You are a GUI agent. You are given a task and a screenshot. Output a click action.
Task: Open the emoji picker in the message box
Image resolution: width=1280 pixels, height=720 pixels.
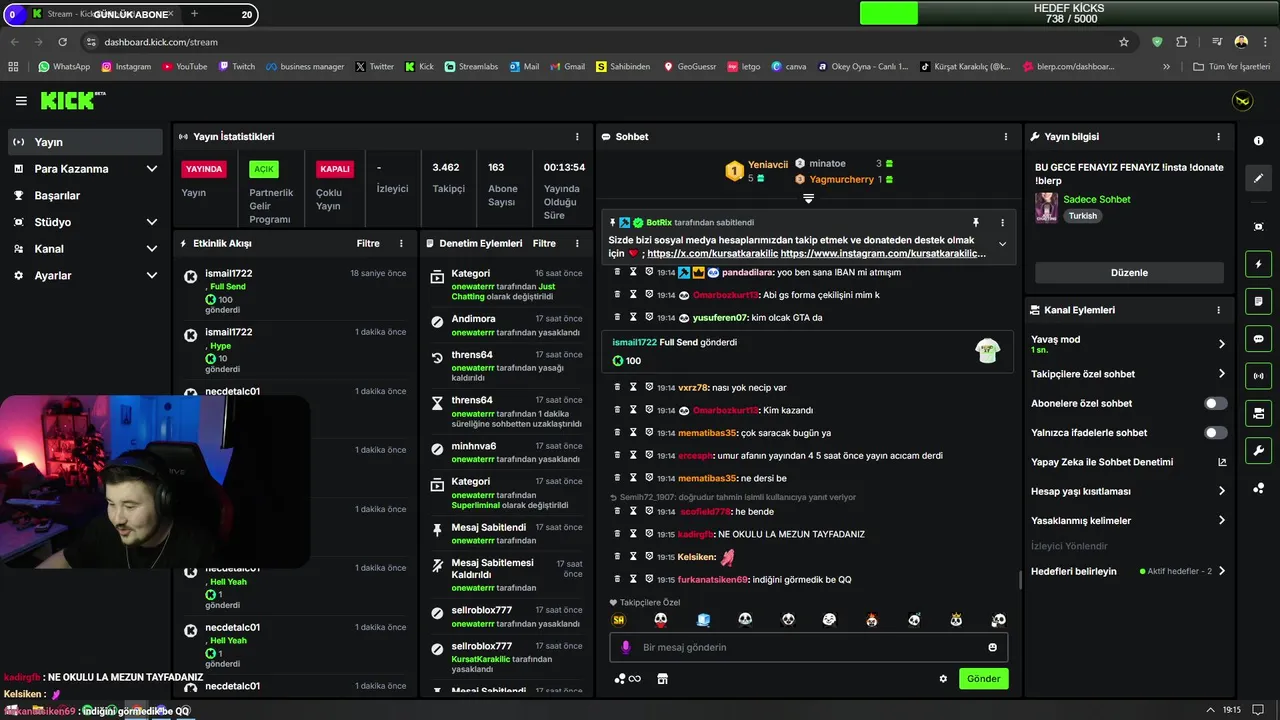(992, 647)
